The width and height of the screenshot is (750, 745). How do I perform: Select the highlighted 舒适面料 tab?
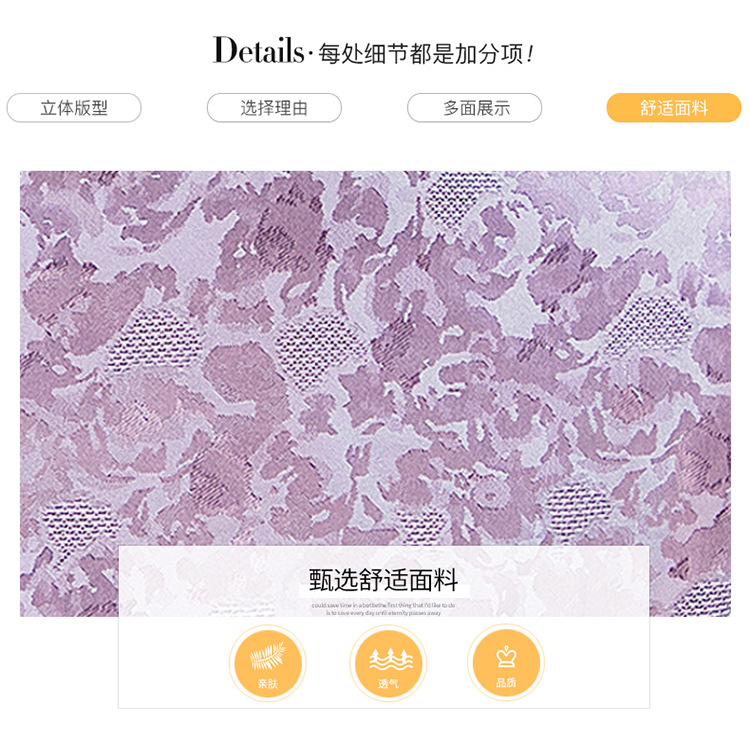pos(674,108)
